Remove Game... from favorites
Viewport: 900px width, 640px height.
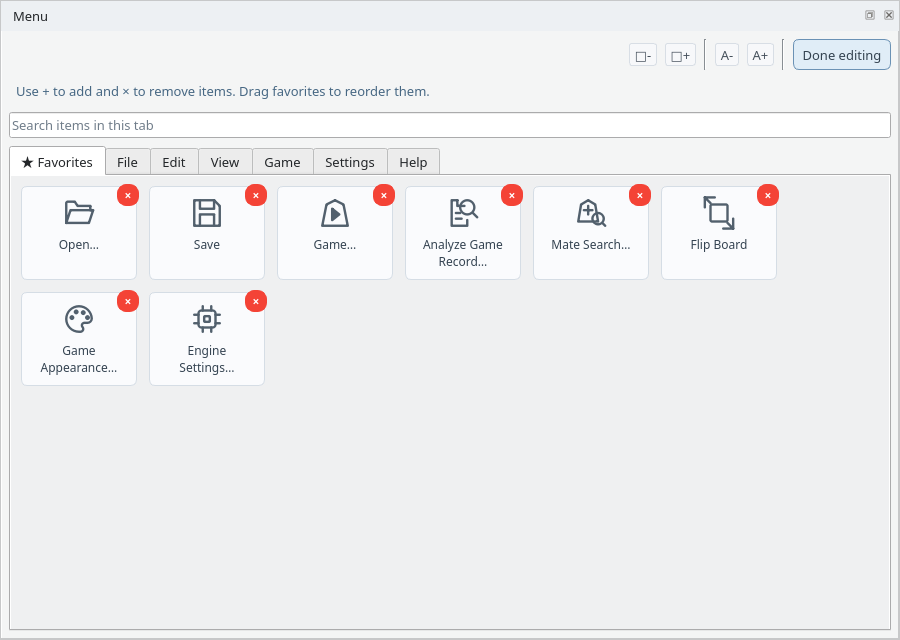point(384,195)
